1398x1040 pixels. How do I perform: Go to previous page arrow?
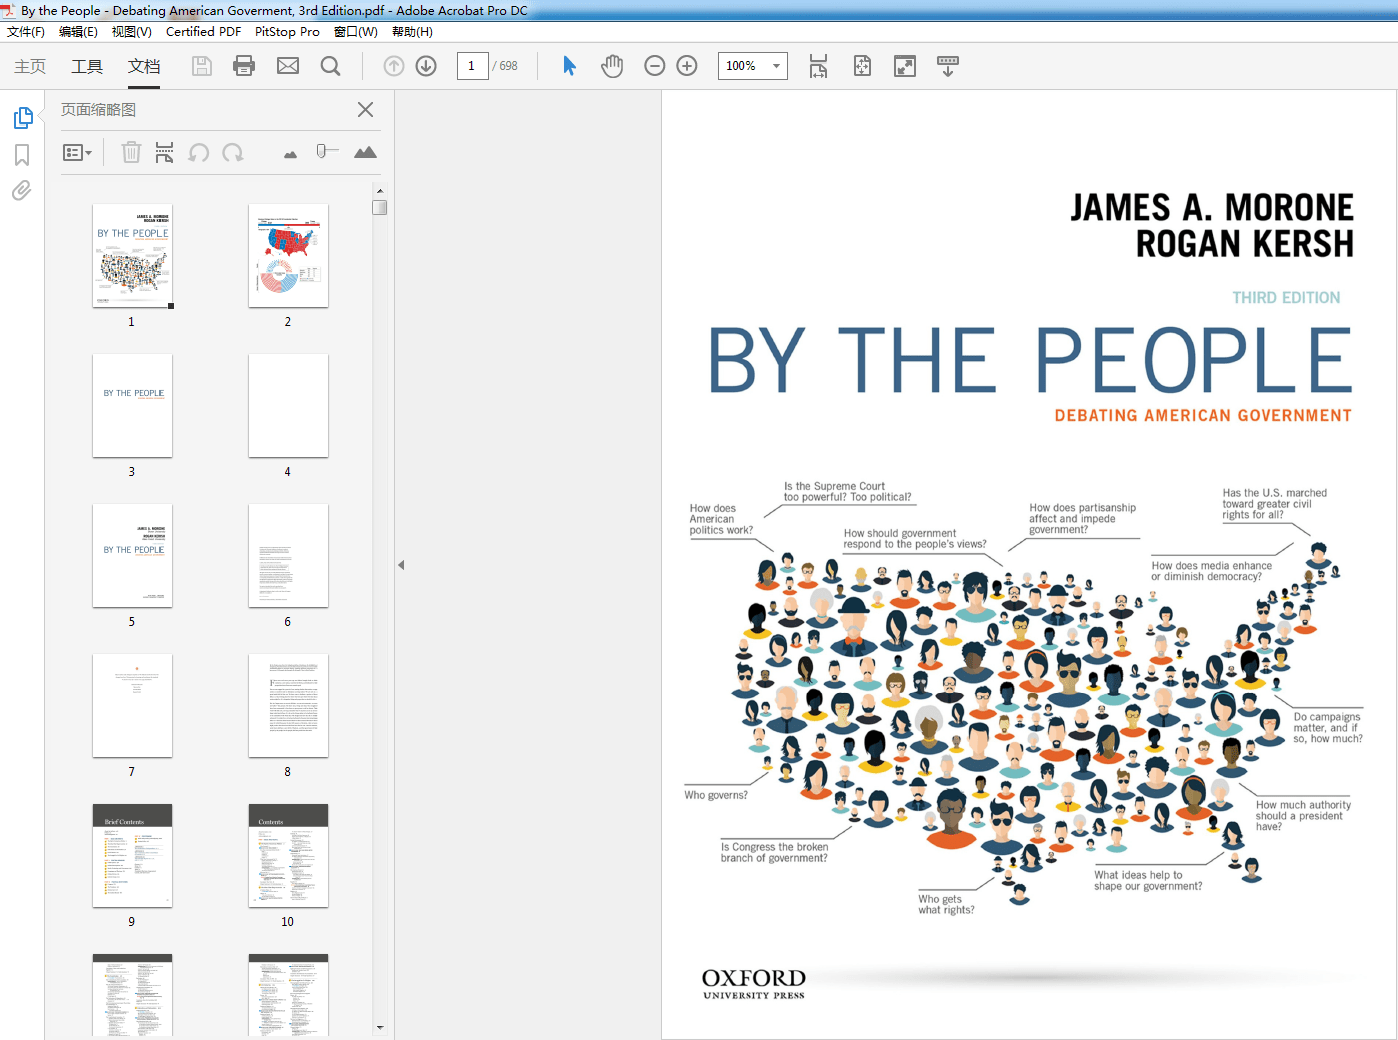[394, 66]
